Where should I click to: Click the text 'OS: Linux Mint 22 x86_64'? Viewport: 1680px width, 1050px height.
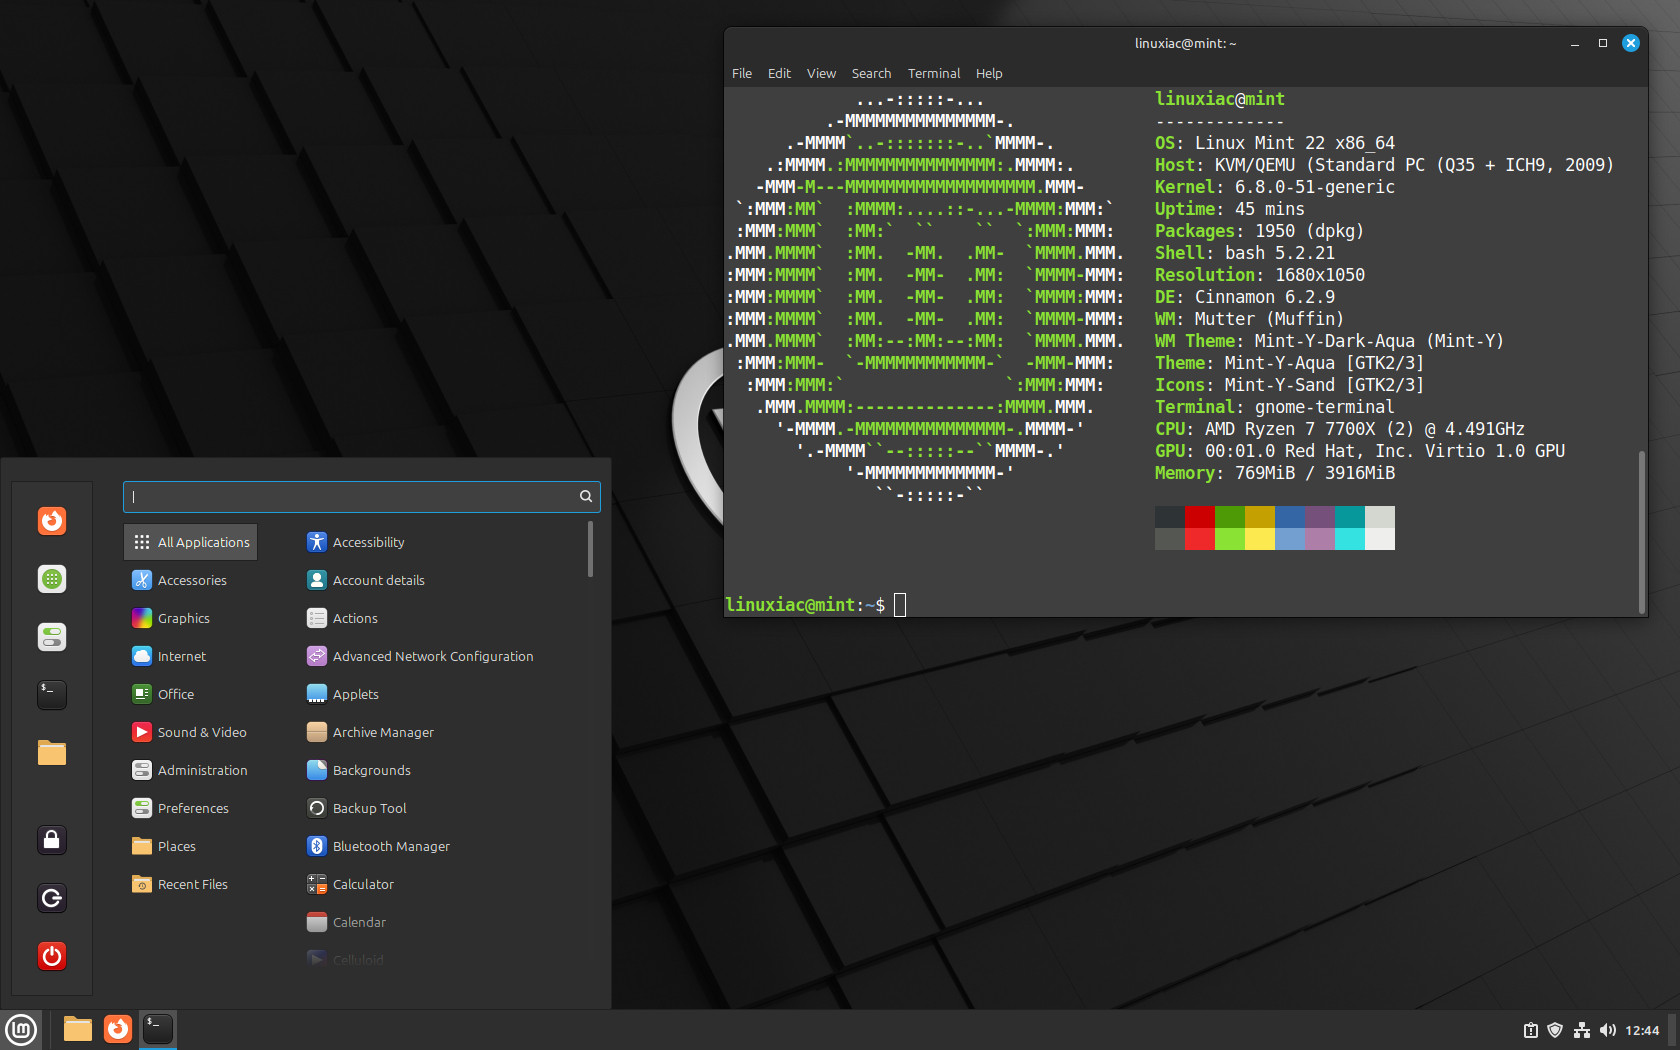[1275, 143]
